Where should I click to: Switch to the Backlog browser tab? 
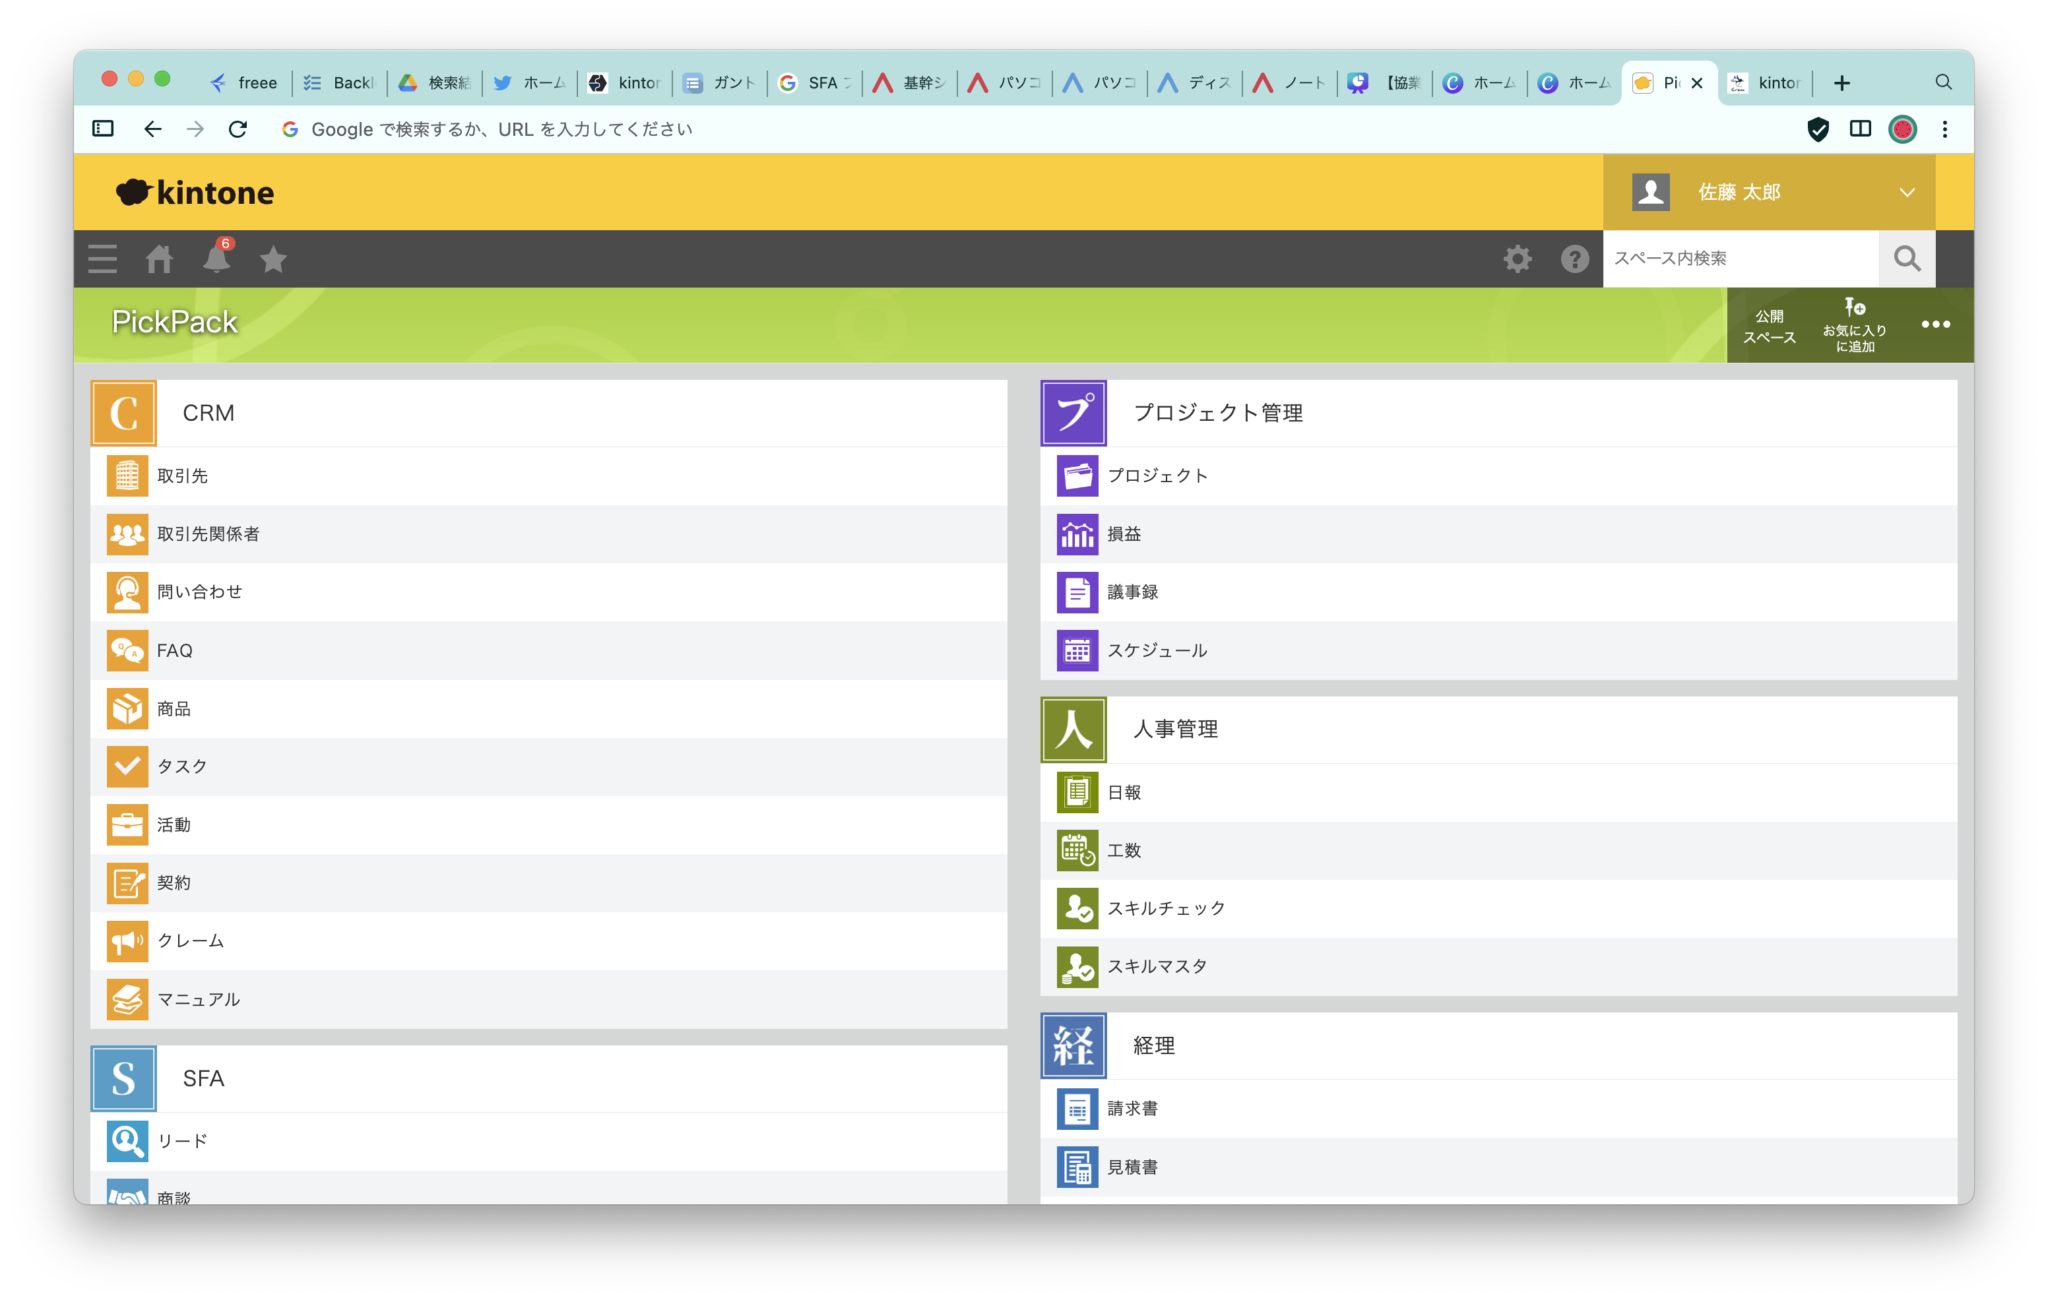coord(340,83)
